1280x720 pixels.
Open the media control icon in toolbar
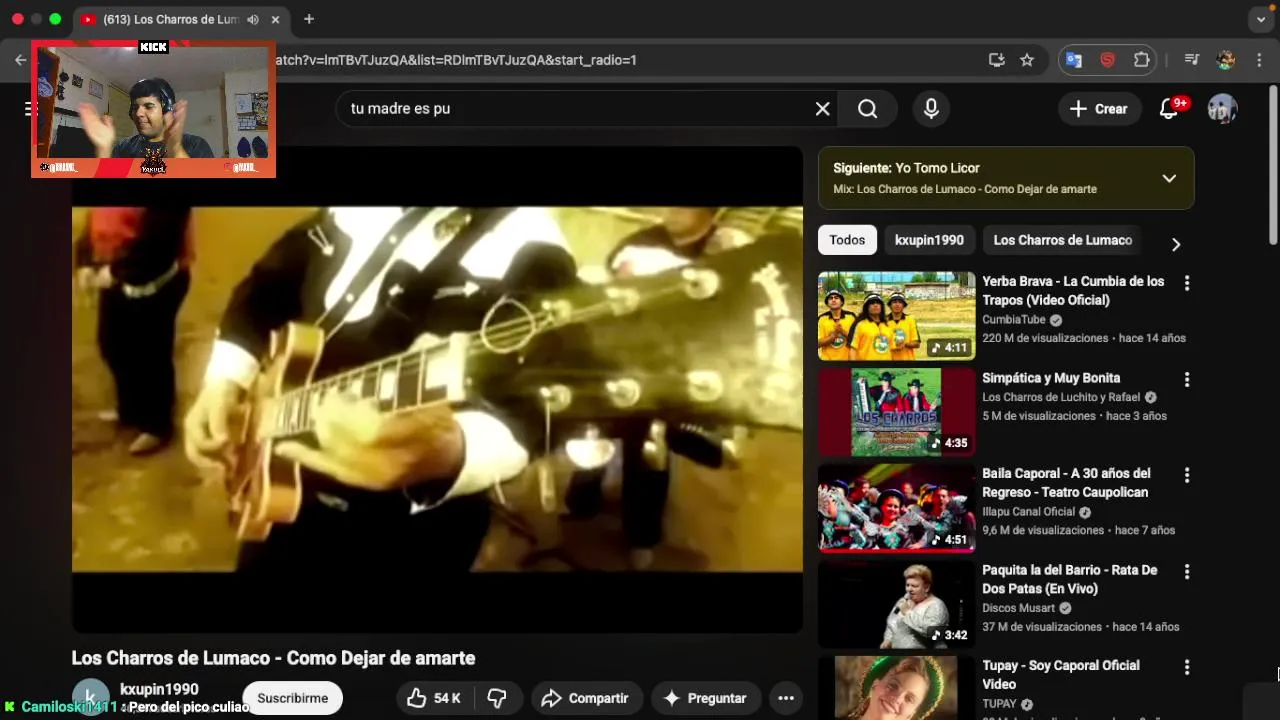1191,60
